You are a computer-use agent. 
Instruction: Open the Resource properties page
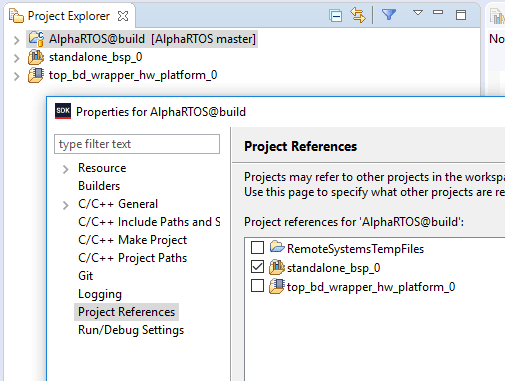pos(102,168)
